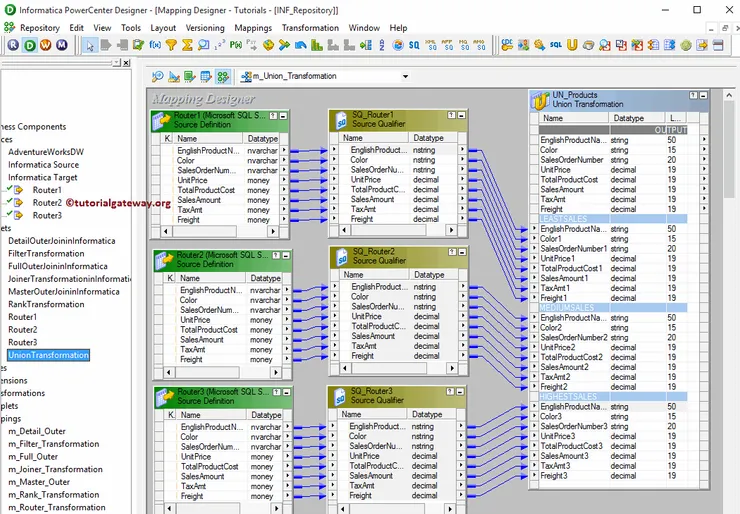
Task: Open the Mappings menu
Action: pyautogui.click(x=253, y=28)
